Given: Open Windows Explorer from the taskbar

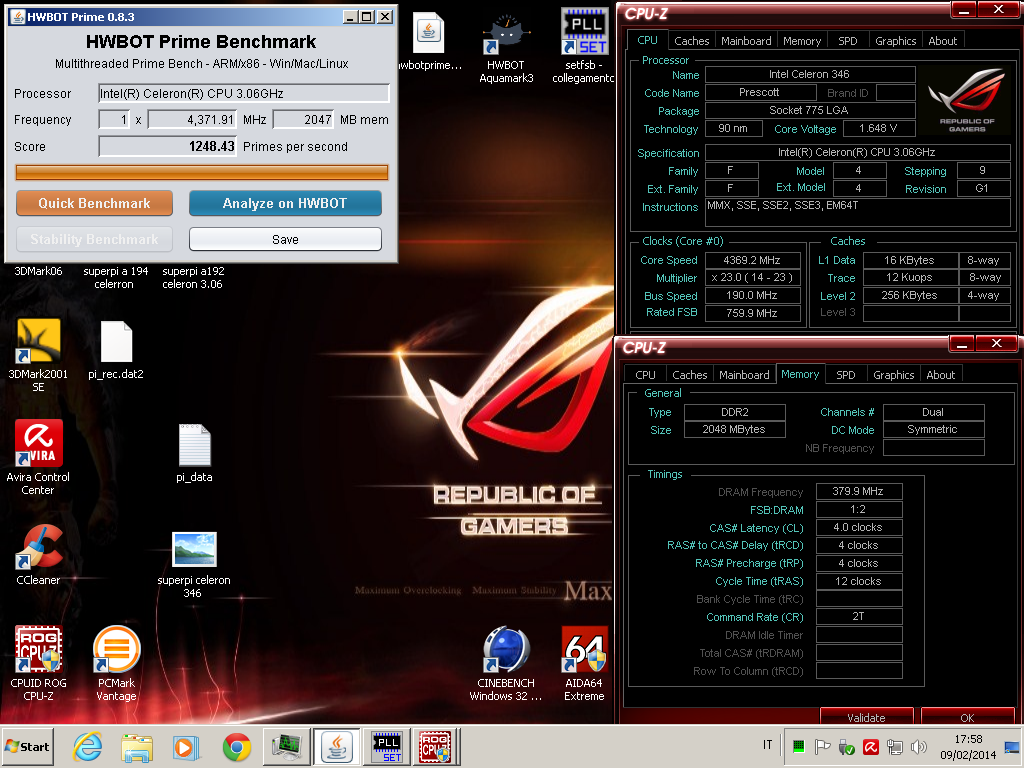Looking at the screenshot, I should (136, 746).
